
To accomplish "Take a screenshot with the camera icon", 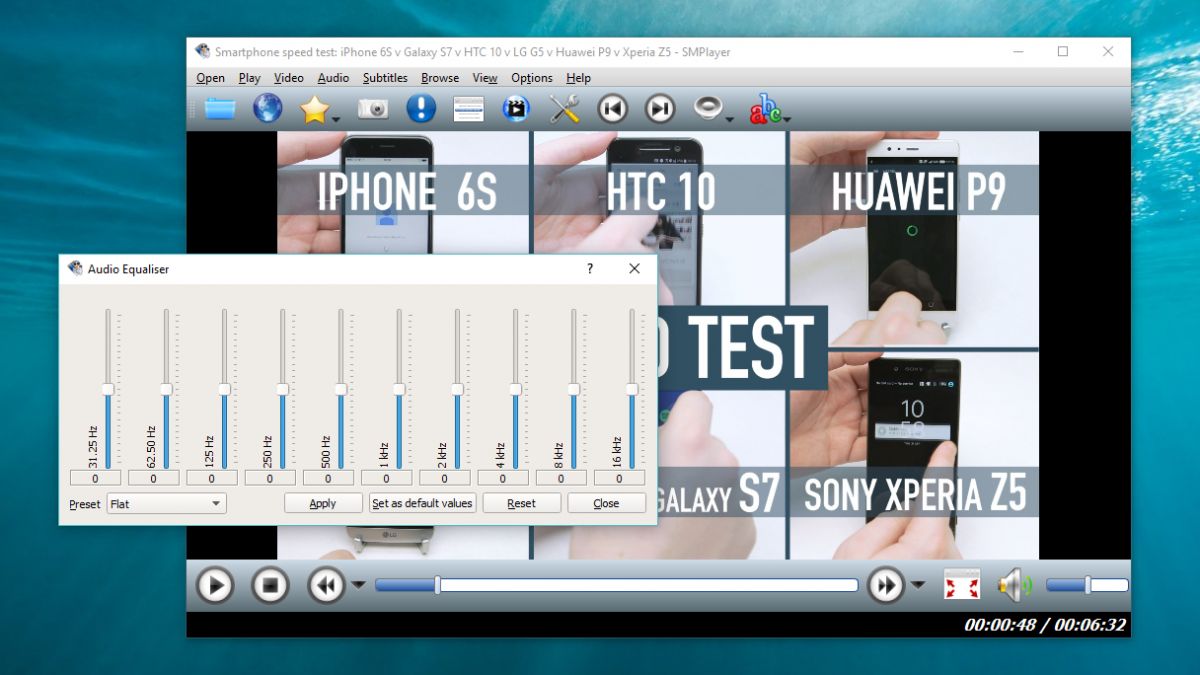I will [373, 109].
